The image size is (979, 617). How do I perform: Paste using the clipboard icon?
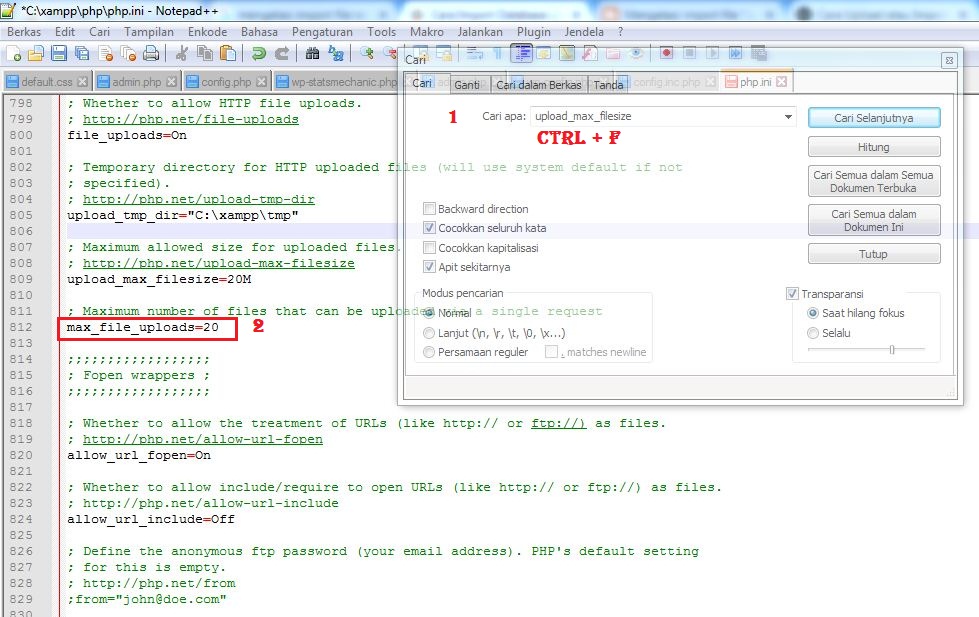[x=228, y=54]
